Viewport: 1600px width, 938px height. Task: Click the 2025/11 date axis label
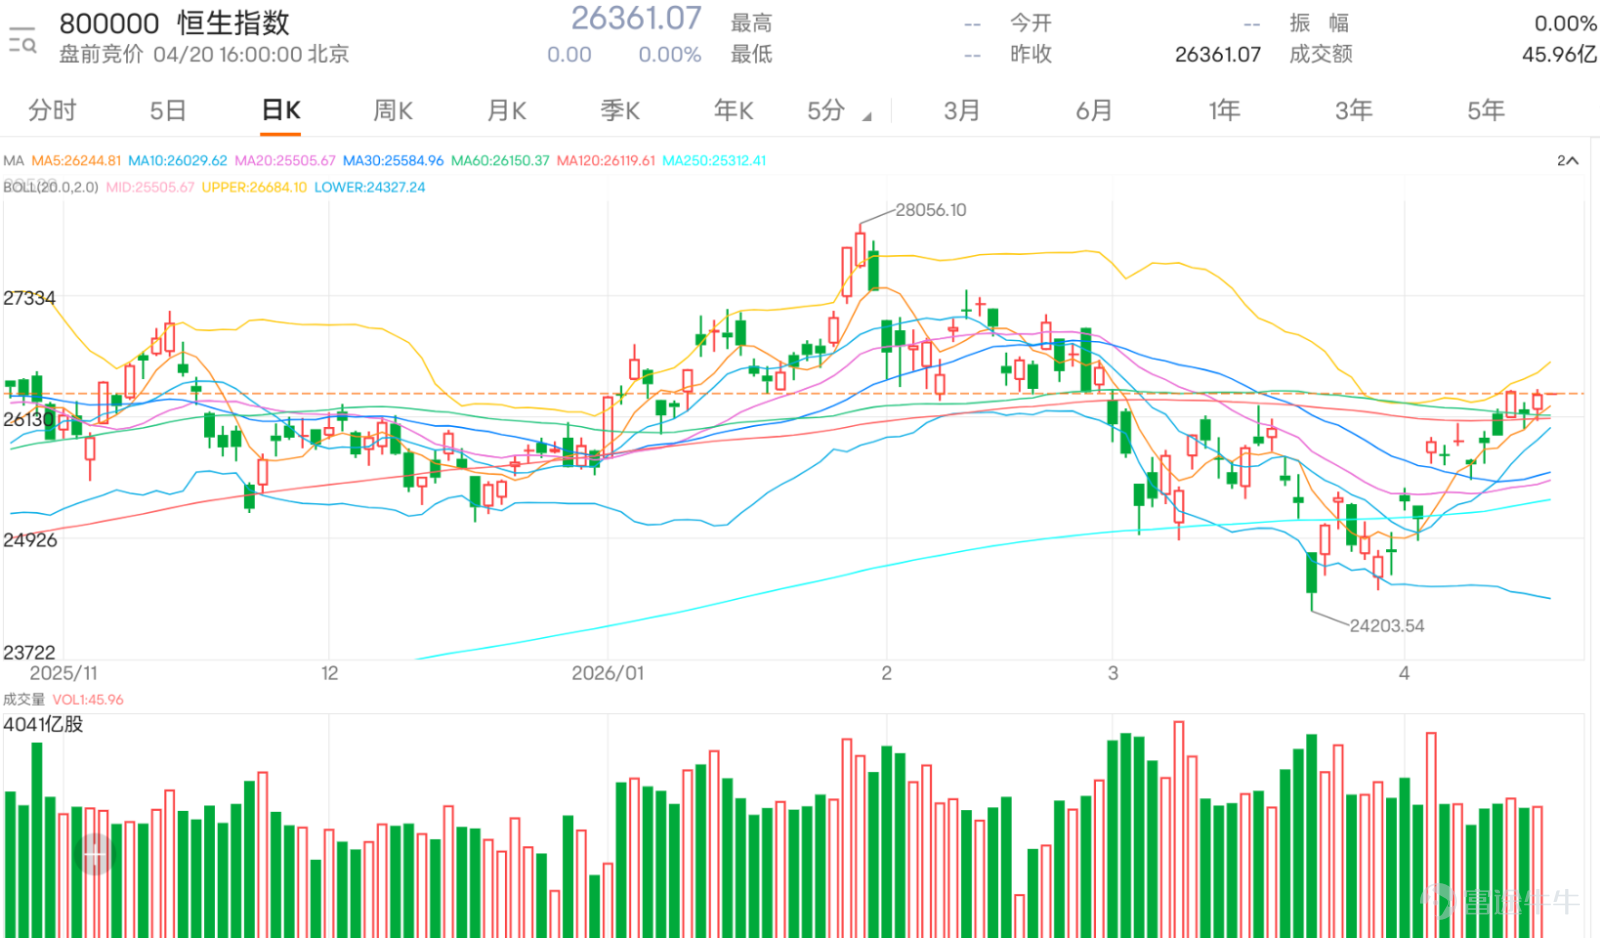click(64, 673)
